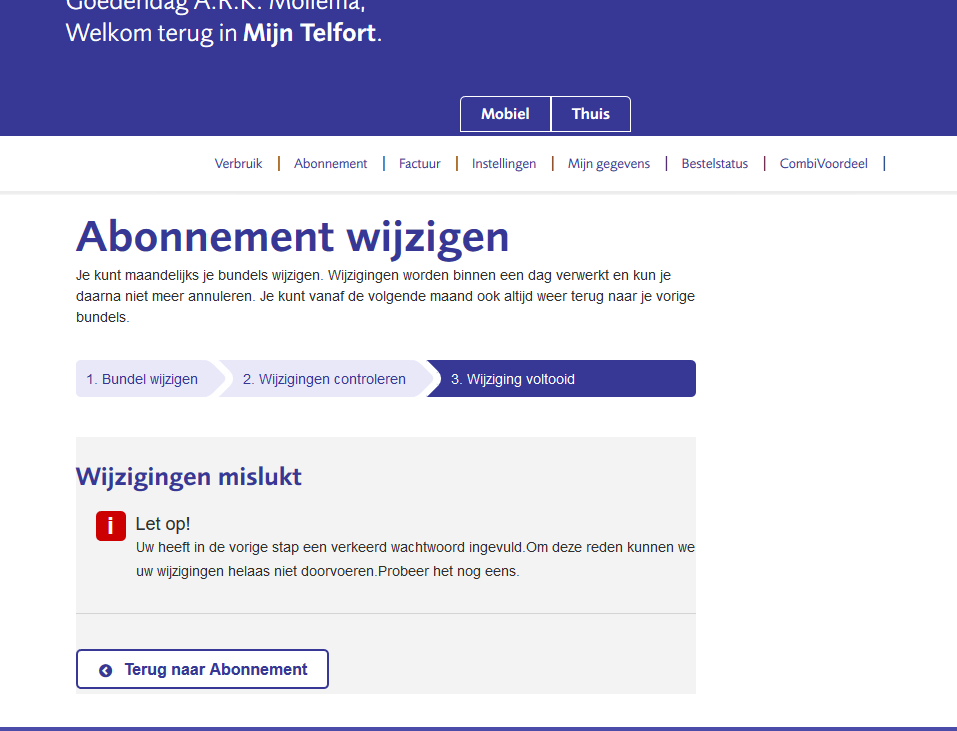
Task: Open Instellingen in the navigation bar
Action: [504, 164]
